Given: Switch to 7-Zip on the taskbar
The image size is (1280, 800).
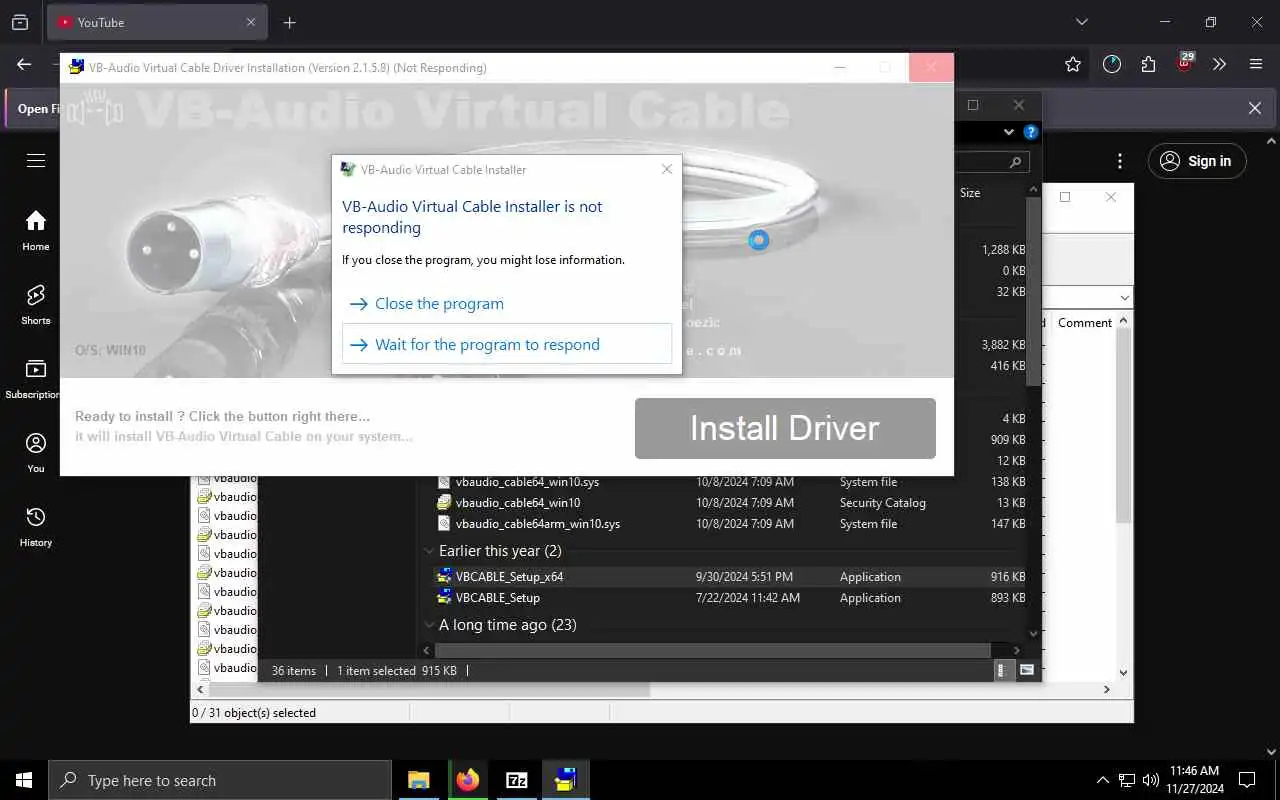Looking at the screenshot, I should [516, 780].
